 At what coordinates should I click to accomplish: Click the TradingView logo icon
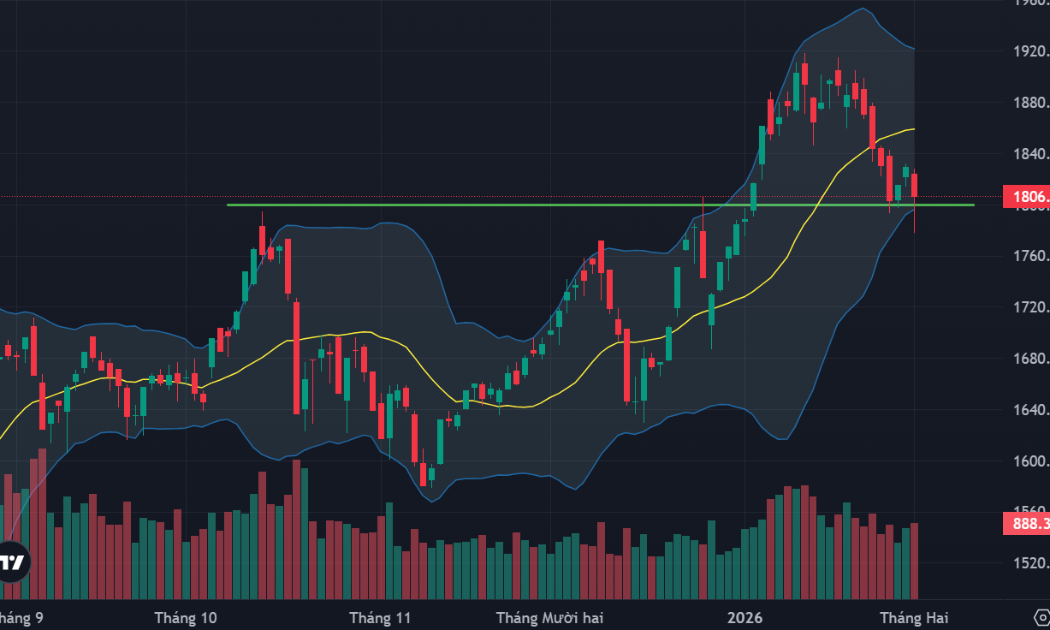pyautogui.click(x=12, y=562)
